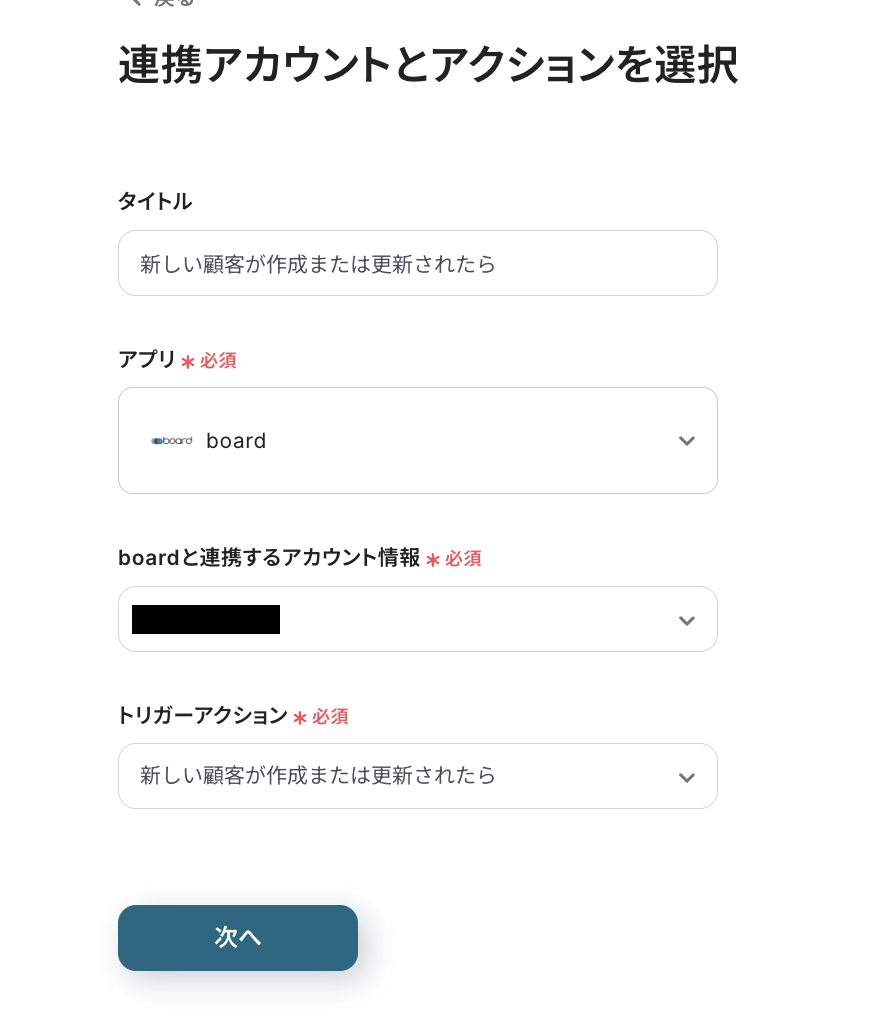
Task: Expand the account info dropdown chevron
Action: [x=686, y=620]
